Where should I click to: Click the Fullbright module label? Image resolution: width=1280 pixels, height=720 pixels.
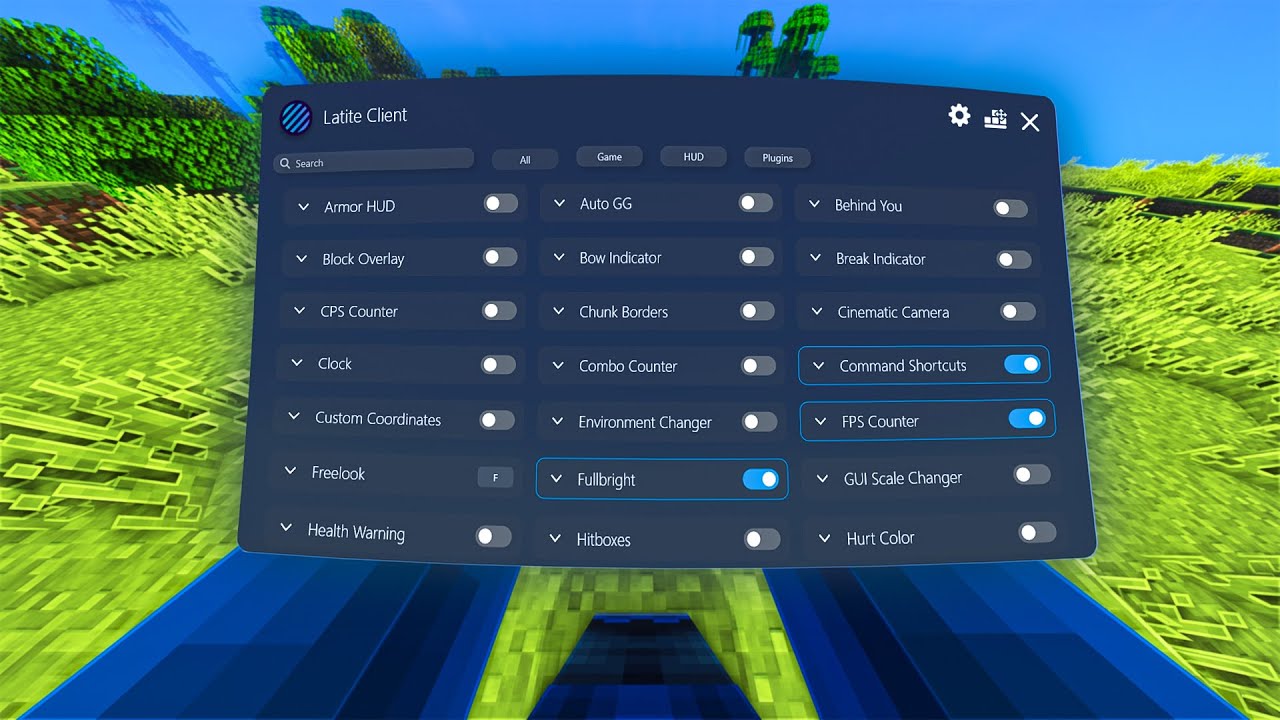606,480
